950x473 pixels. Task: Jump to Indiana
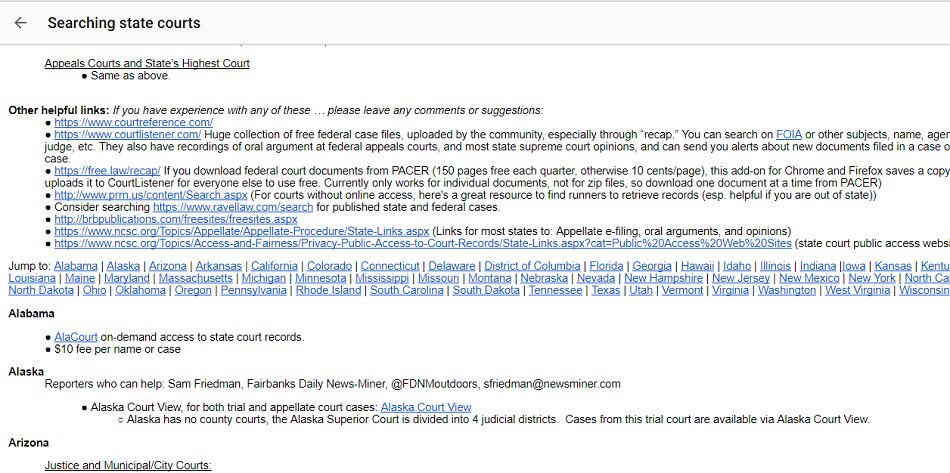[x=819, y=266]
